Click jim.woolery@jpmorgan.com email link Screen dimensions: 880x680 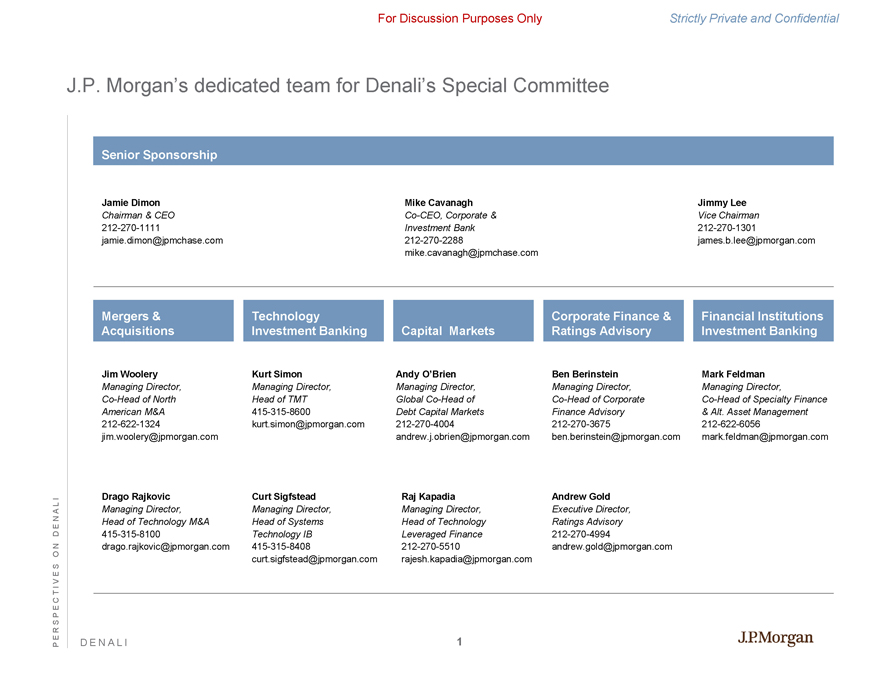coord(160,436)
